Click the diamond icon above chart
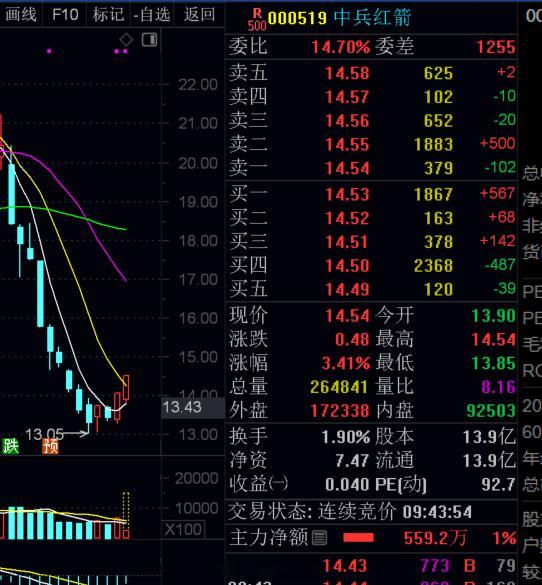Image resolution: width=542 pixels, height=585 pixels. pos(126,39)
